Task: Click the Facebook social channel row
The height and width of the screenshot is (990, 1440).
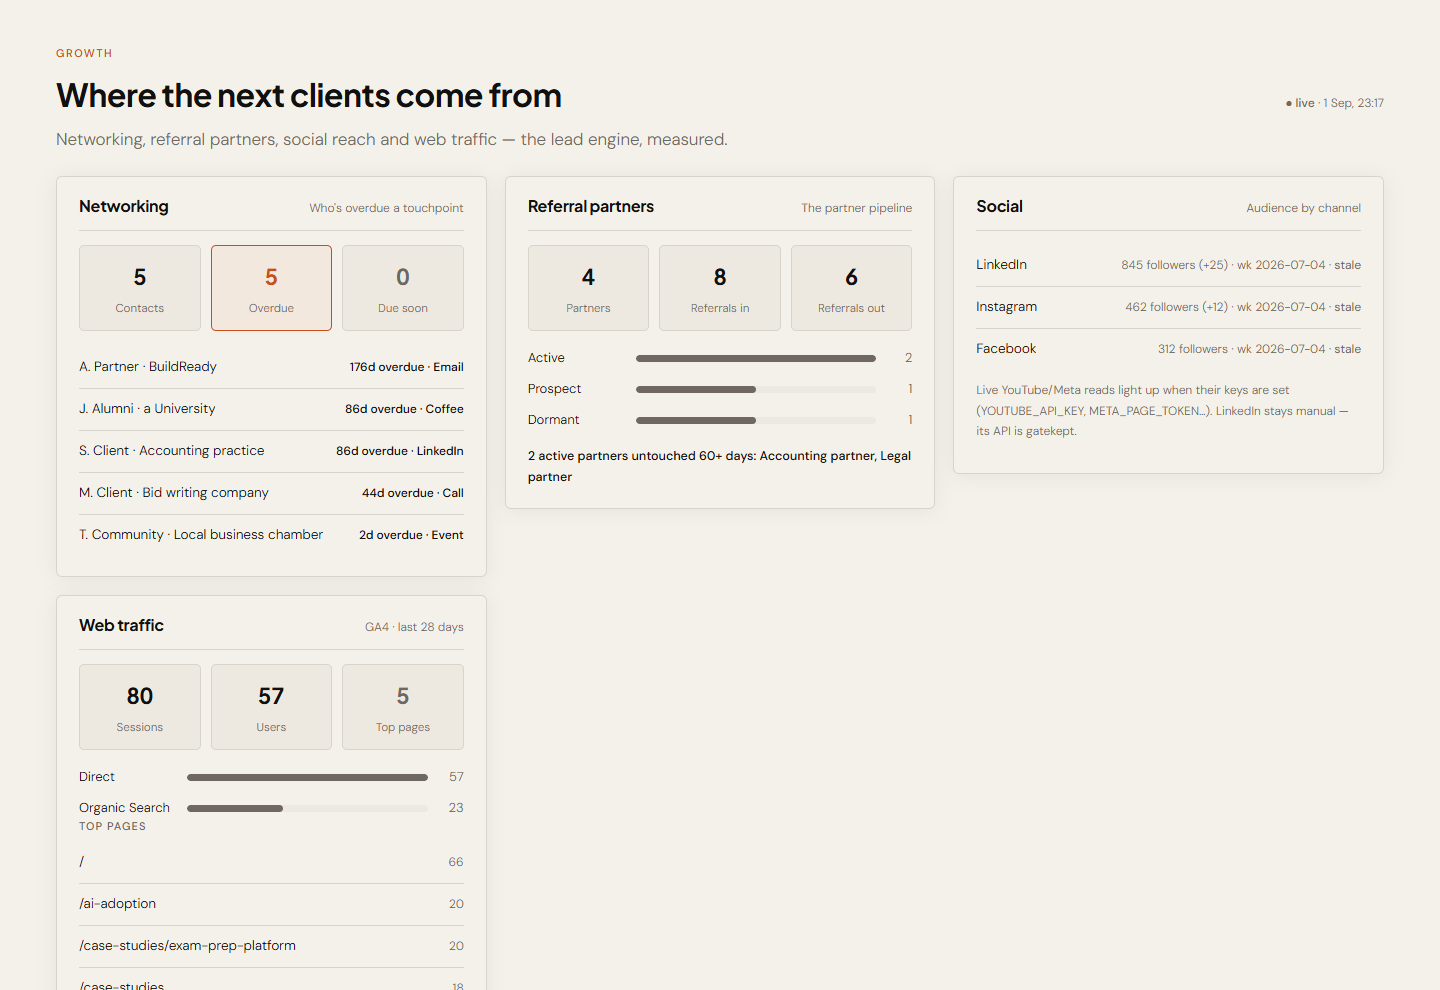Action: click(1168, 349)
